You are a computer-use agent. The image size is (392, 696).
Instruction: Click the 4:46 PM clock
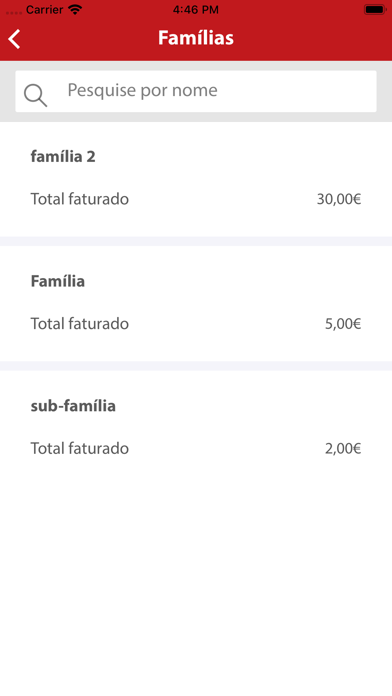coord(196,9)
